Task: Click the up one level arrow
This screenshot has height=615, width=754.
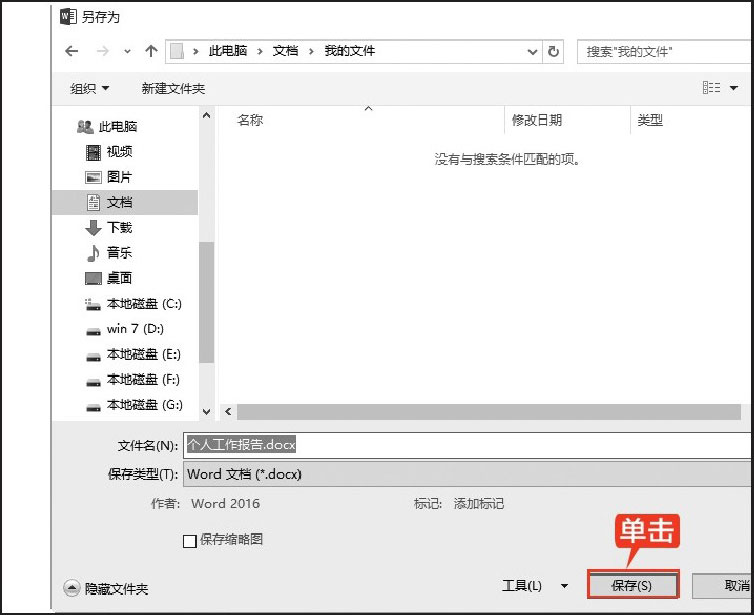Action: [x=151, y=51]
